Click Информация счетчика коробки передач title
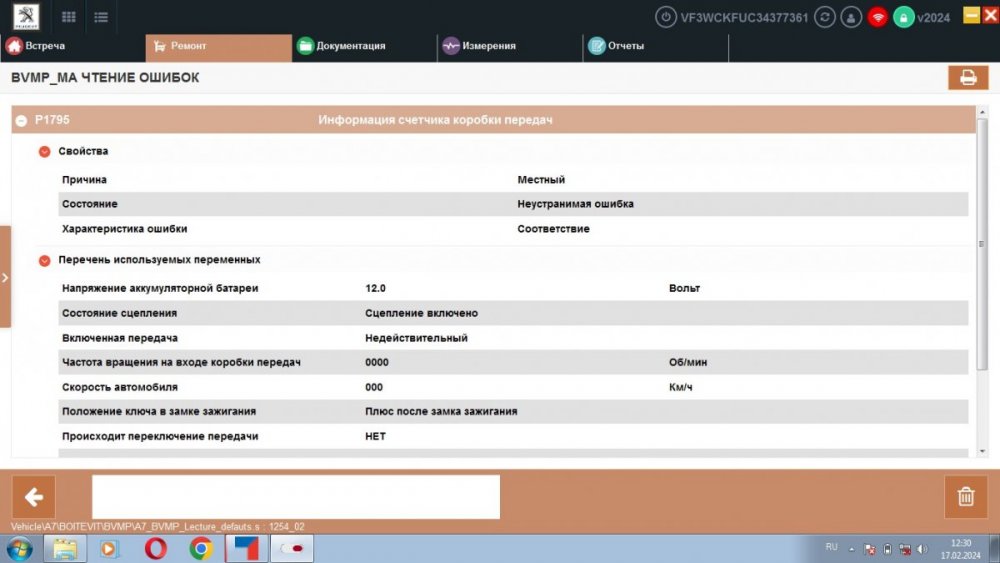1000x563 pixels. click(x=435, y=120)
